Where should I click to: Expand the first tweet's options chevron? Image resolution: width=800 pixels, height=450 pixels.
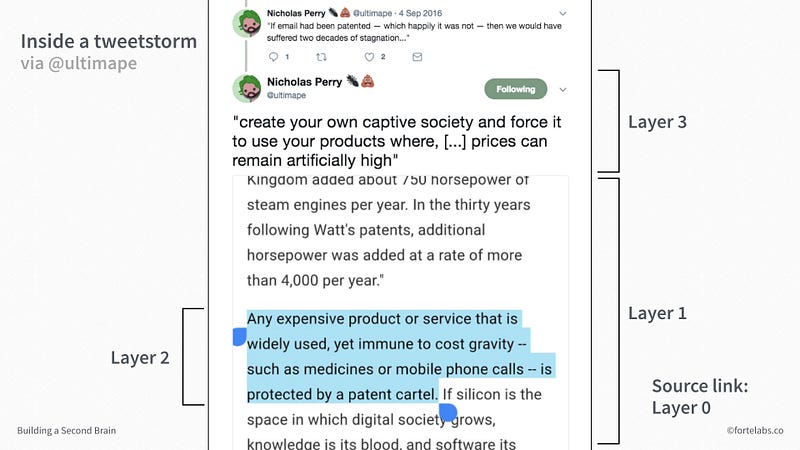tap(562, 12)
